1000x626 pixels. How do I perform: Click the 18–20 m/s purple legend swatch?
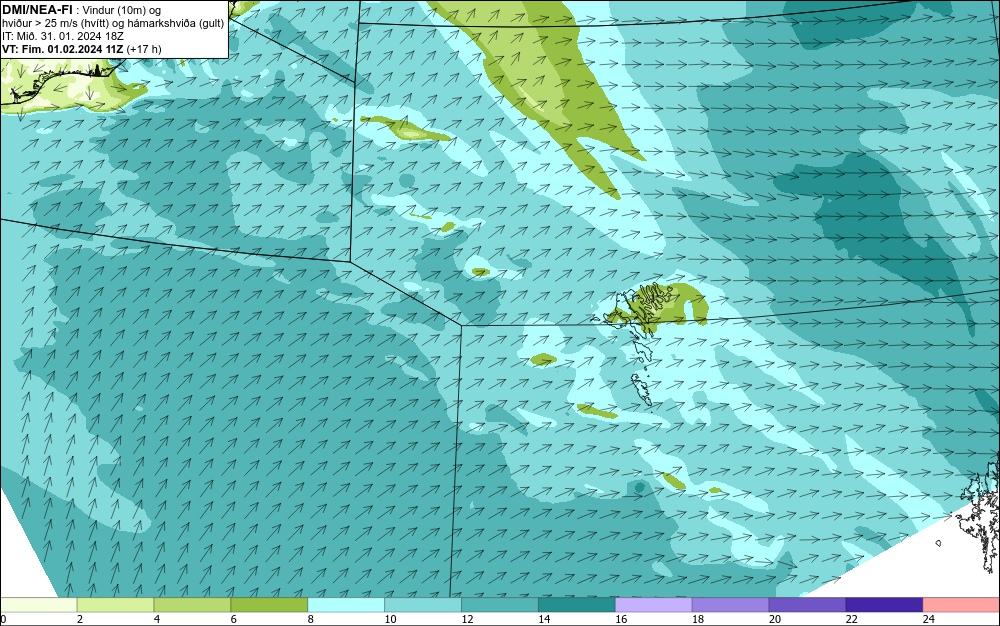tap(730, 604)
